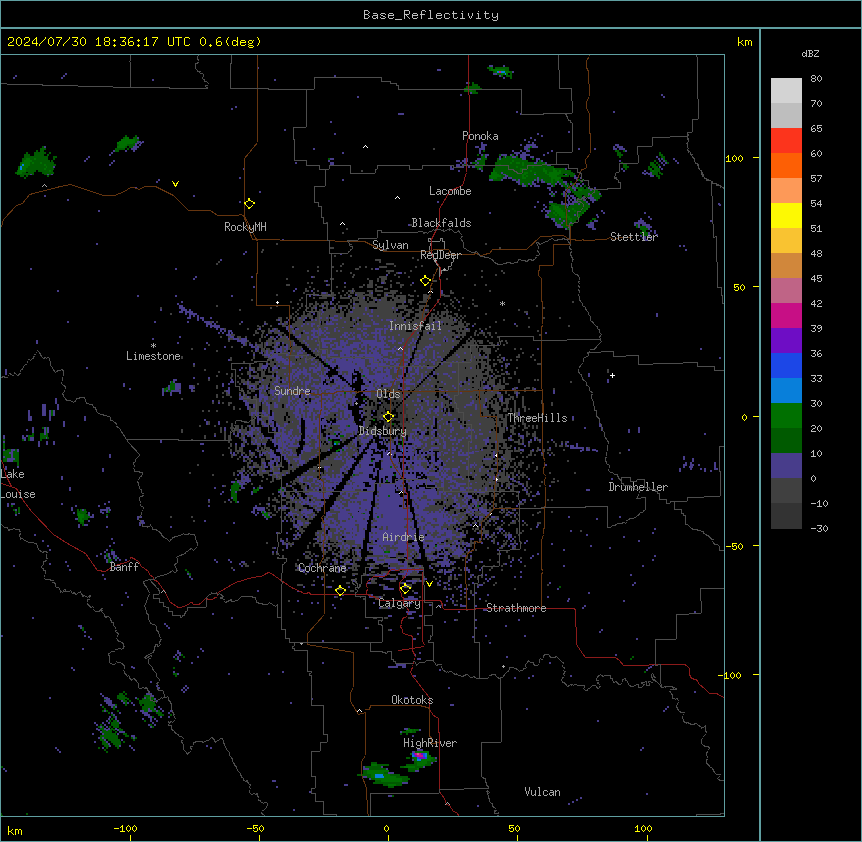
Task: Select the yellow v marker northwest of RockyMH
Action: [x=175, y=184]
